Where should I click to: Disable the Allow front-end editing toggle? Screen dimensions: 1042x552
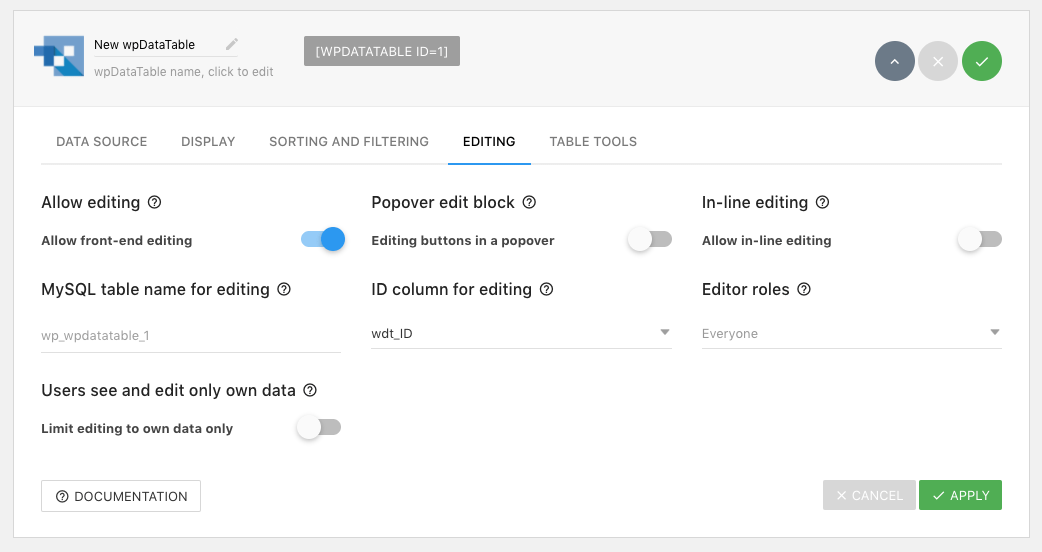click(x=323, y=239)
